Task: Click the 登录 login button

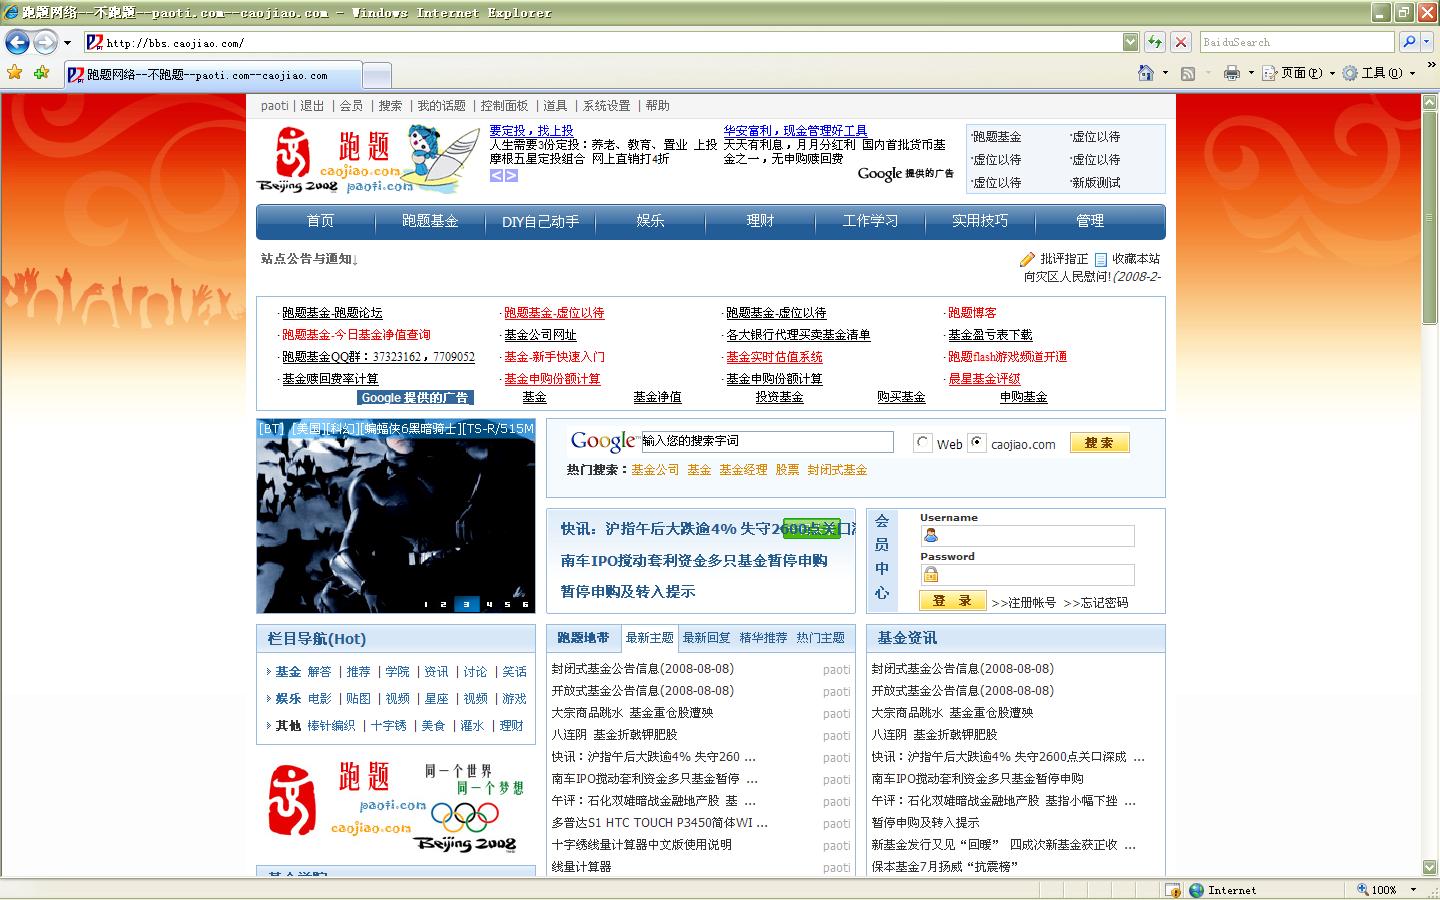Action: pos(952,601)
